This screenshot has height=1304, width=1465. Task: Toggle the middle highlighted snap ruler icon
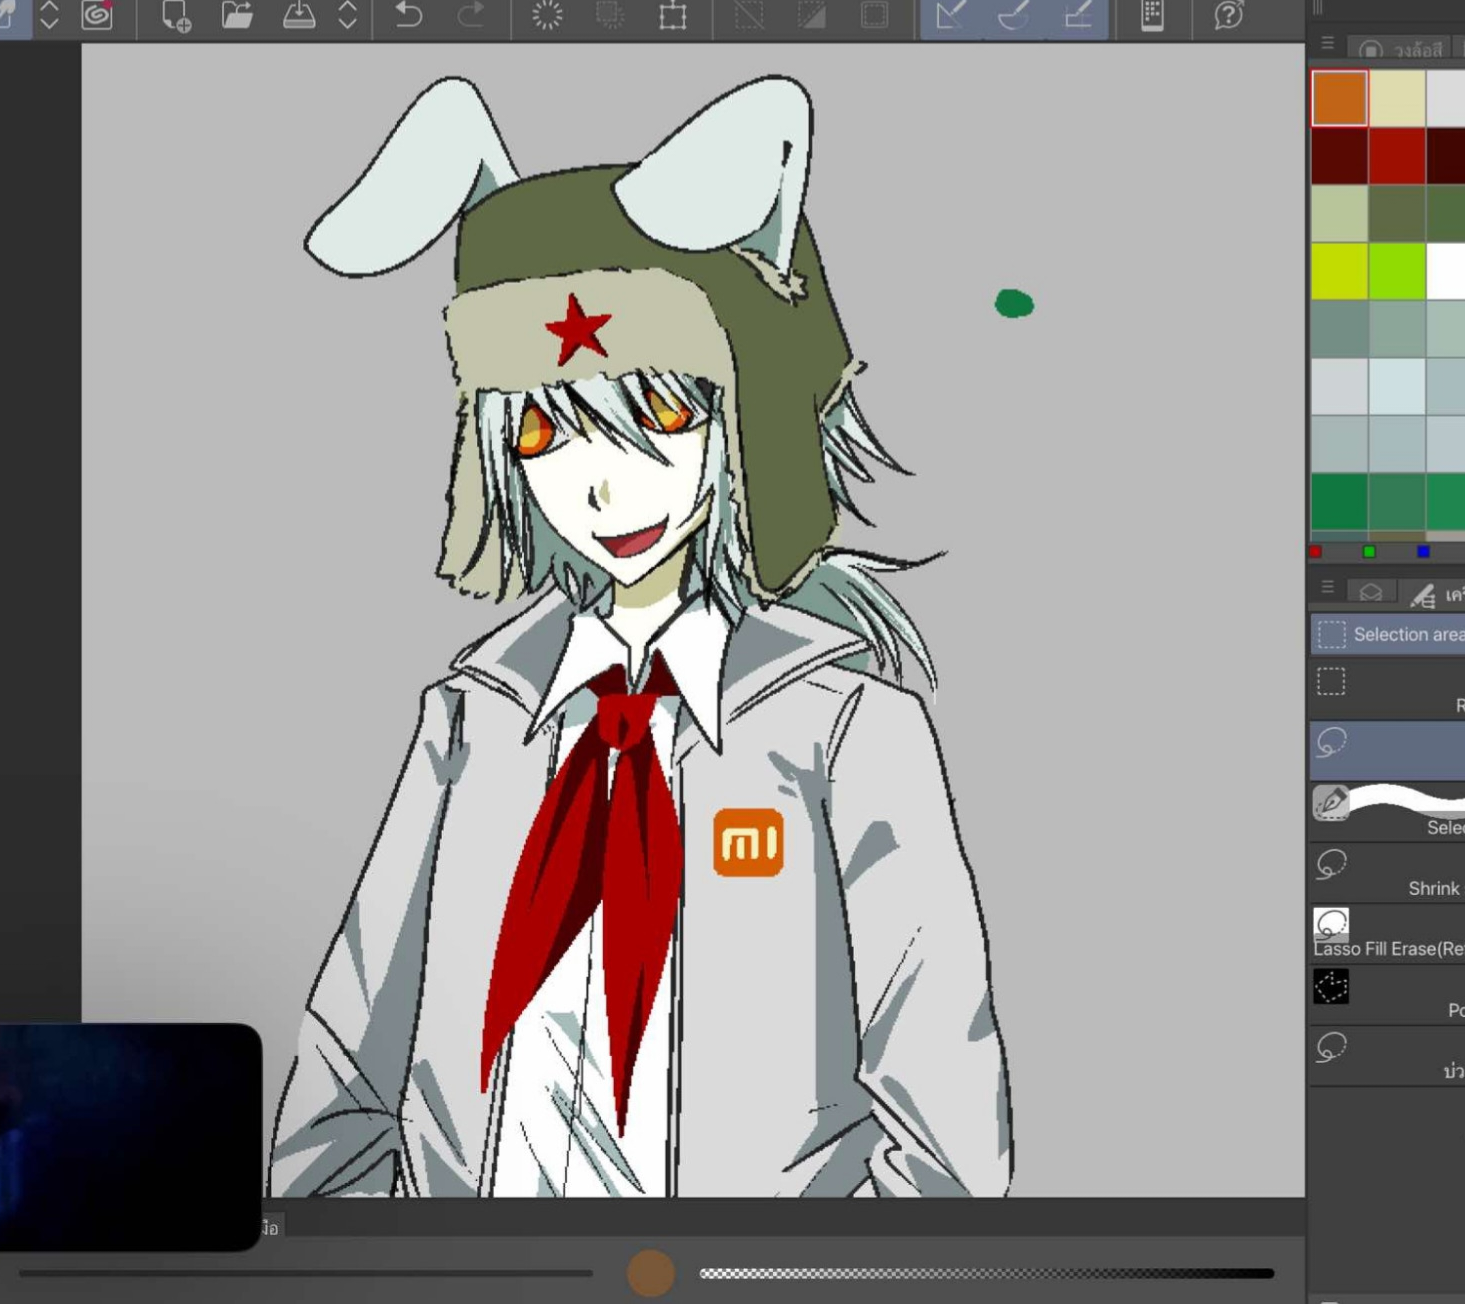(x=1014, y=15)
